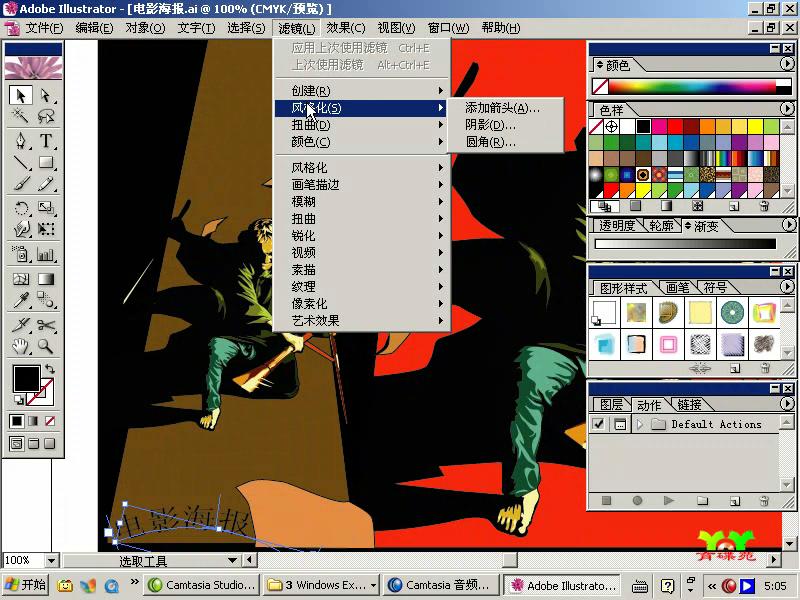Pick the red swatch in 色样 panel
The image size is (800, 600).
pyautogui.click(x=675, y=126)
